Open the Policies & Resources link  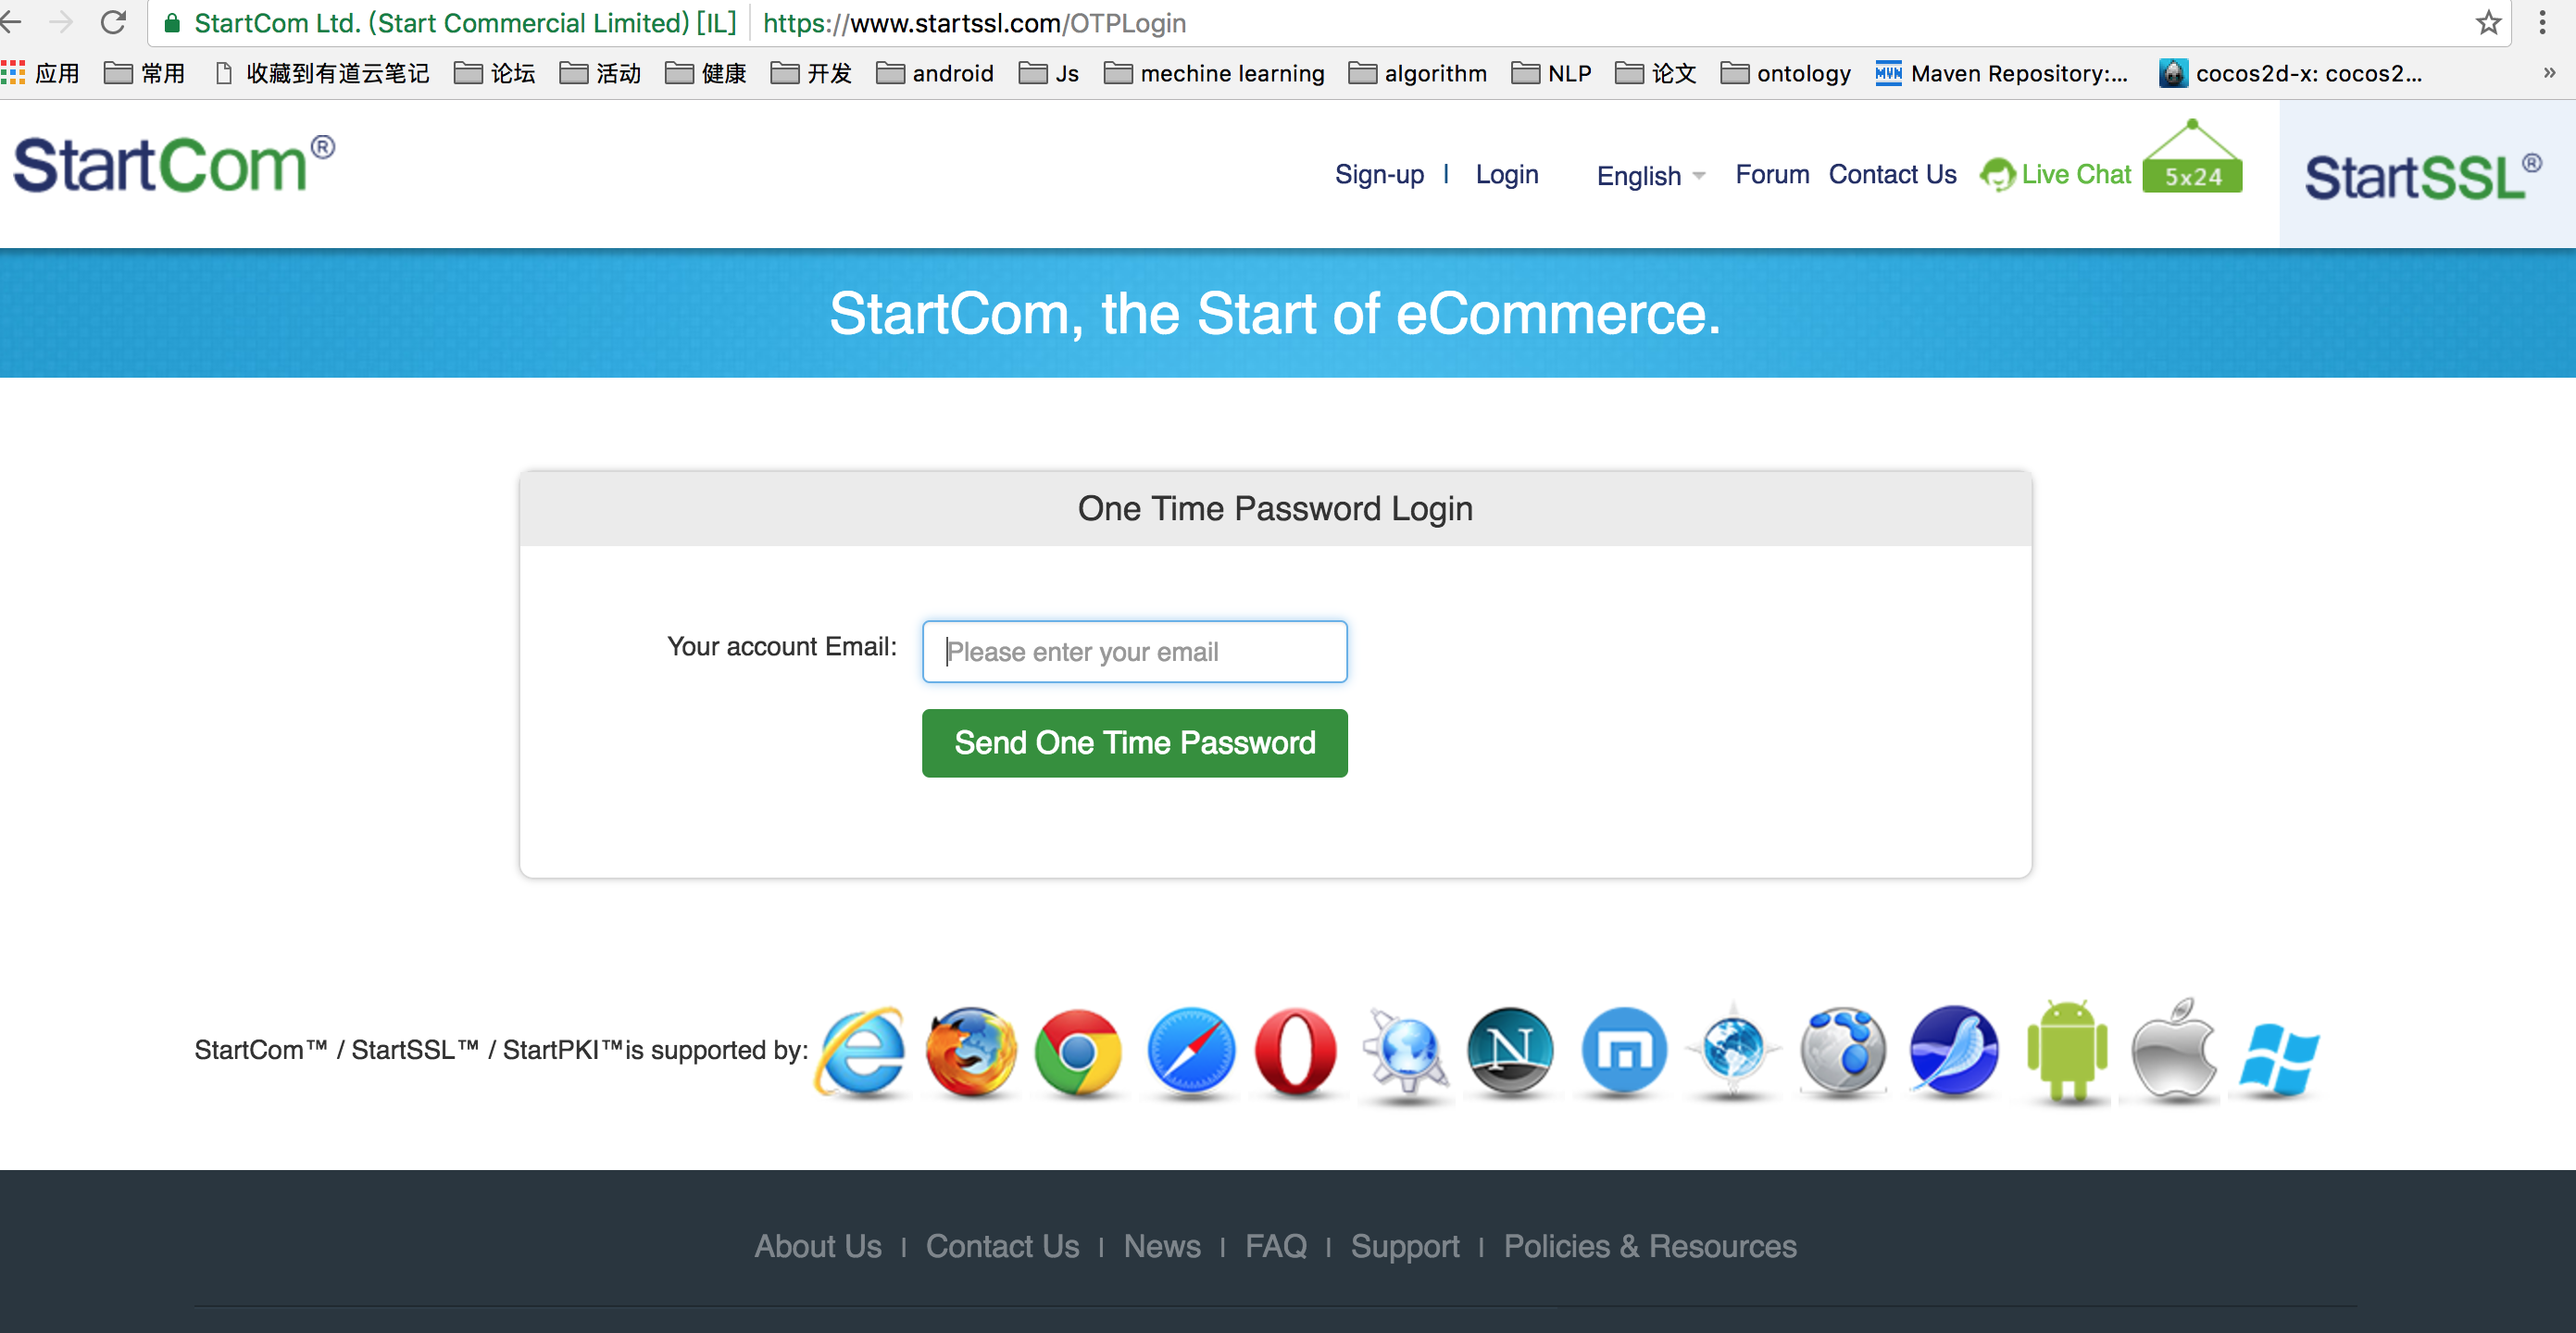click(x=1650, y=1246)
